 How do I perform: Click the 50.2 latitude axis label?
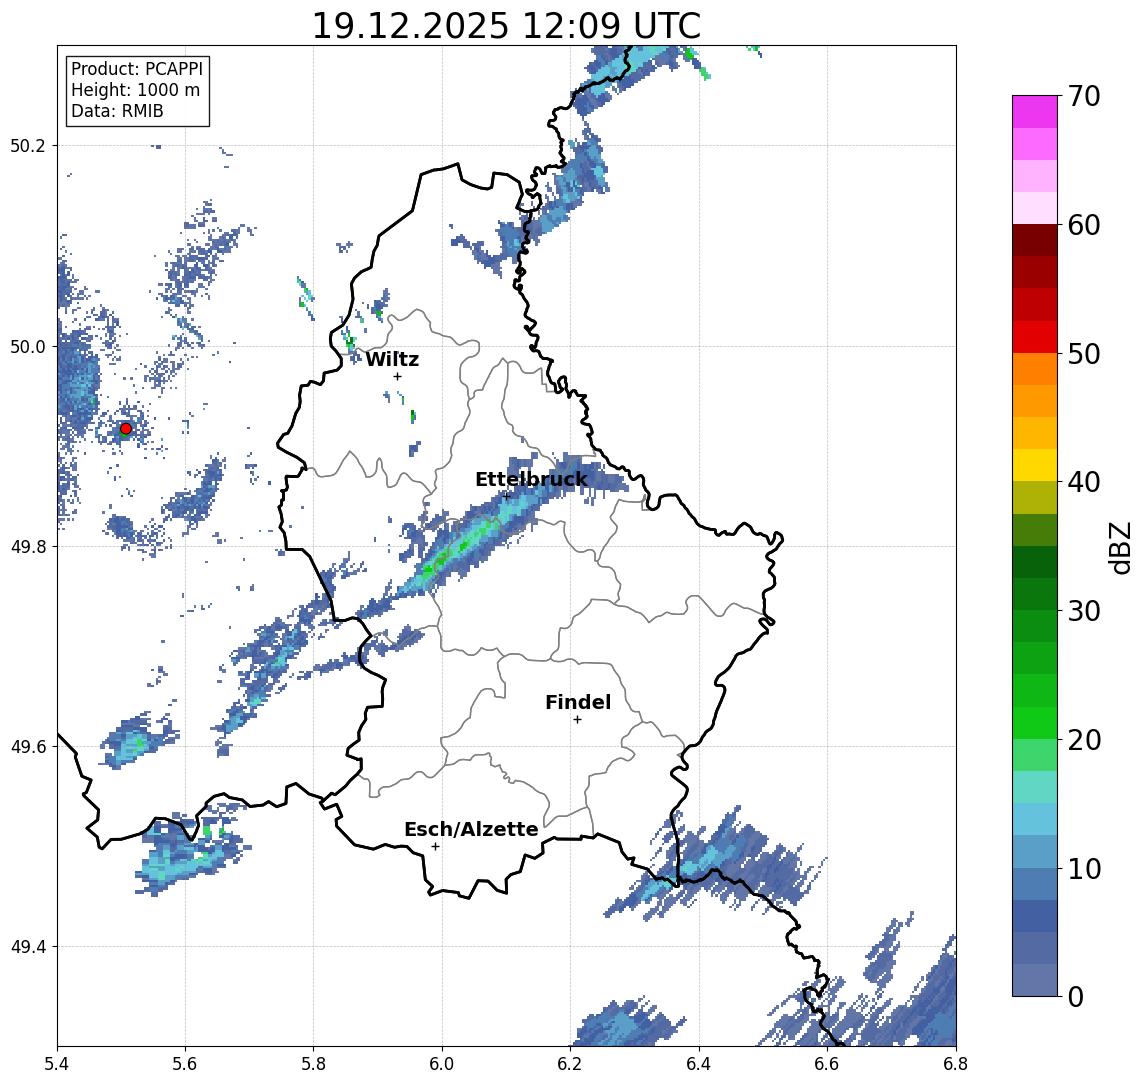(x=28, y=145)
